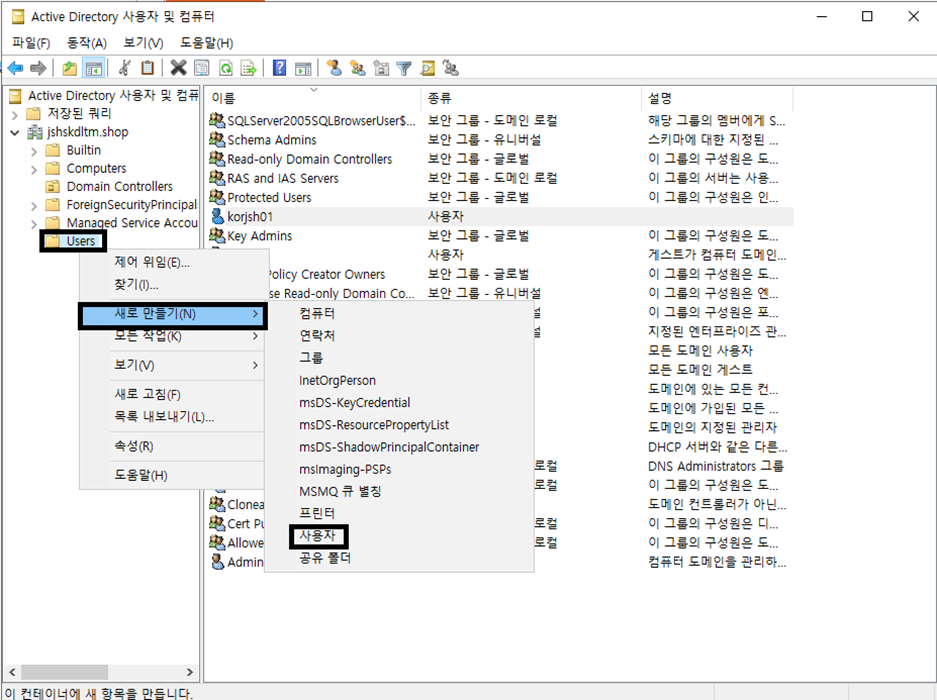Click the up one level folder icon

[x=69, y=68]
